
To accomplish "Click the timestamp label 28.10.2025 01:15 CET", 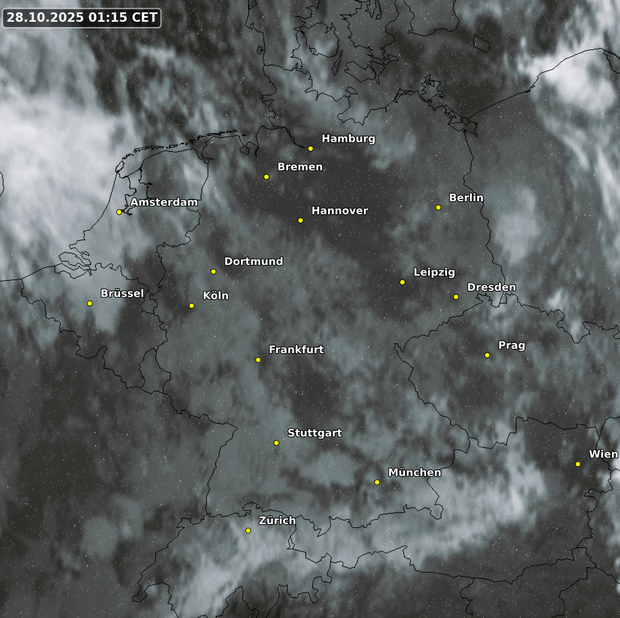I will [x=82, y=17].
